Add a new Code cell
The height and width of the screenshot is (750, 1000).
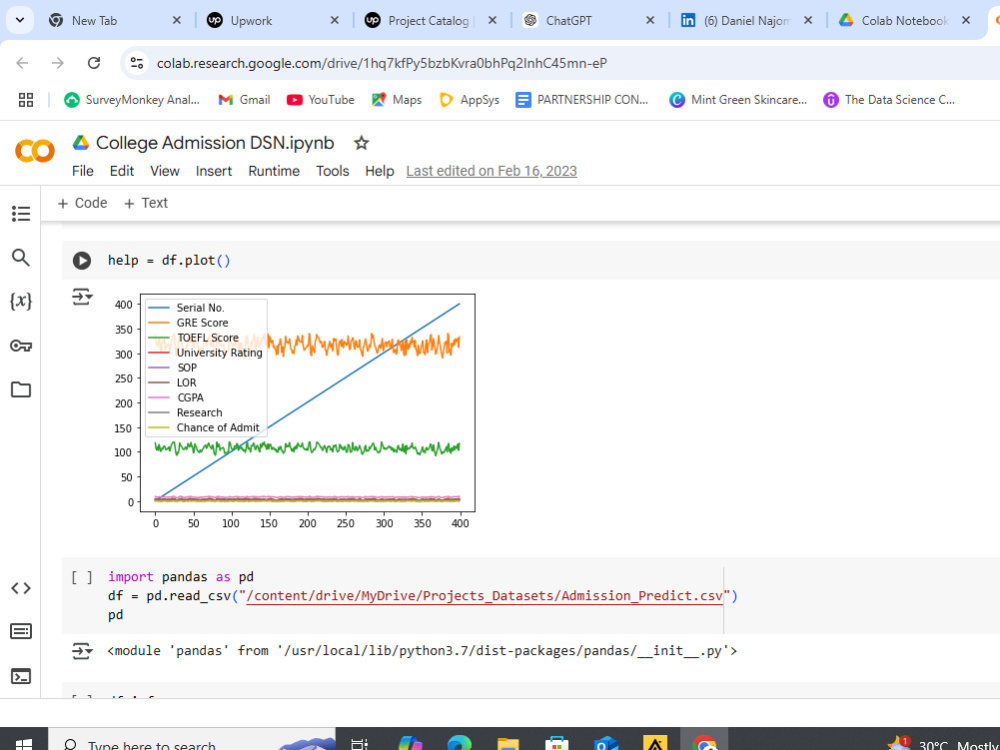82,203
